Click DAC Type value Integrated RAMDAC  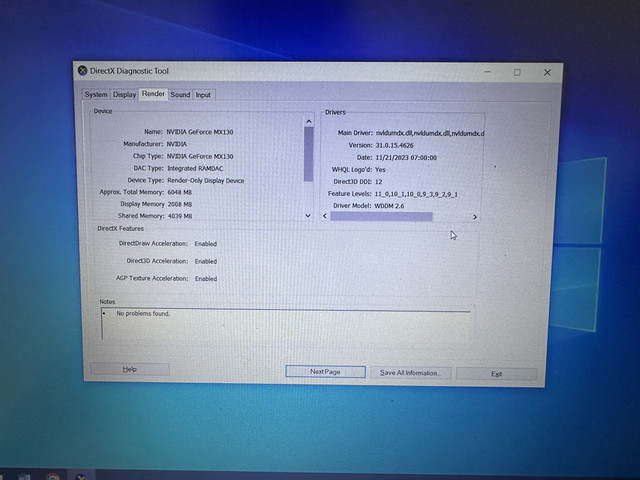tap(195, 168)
